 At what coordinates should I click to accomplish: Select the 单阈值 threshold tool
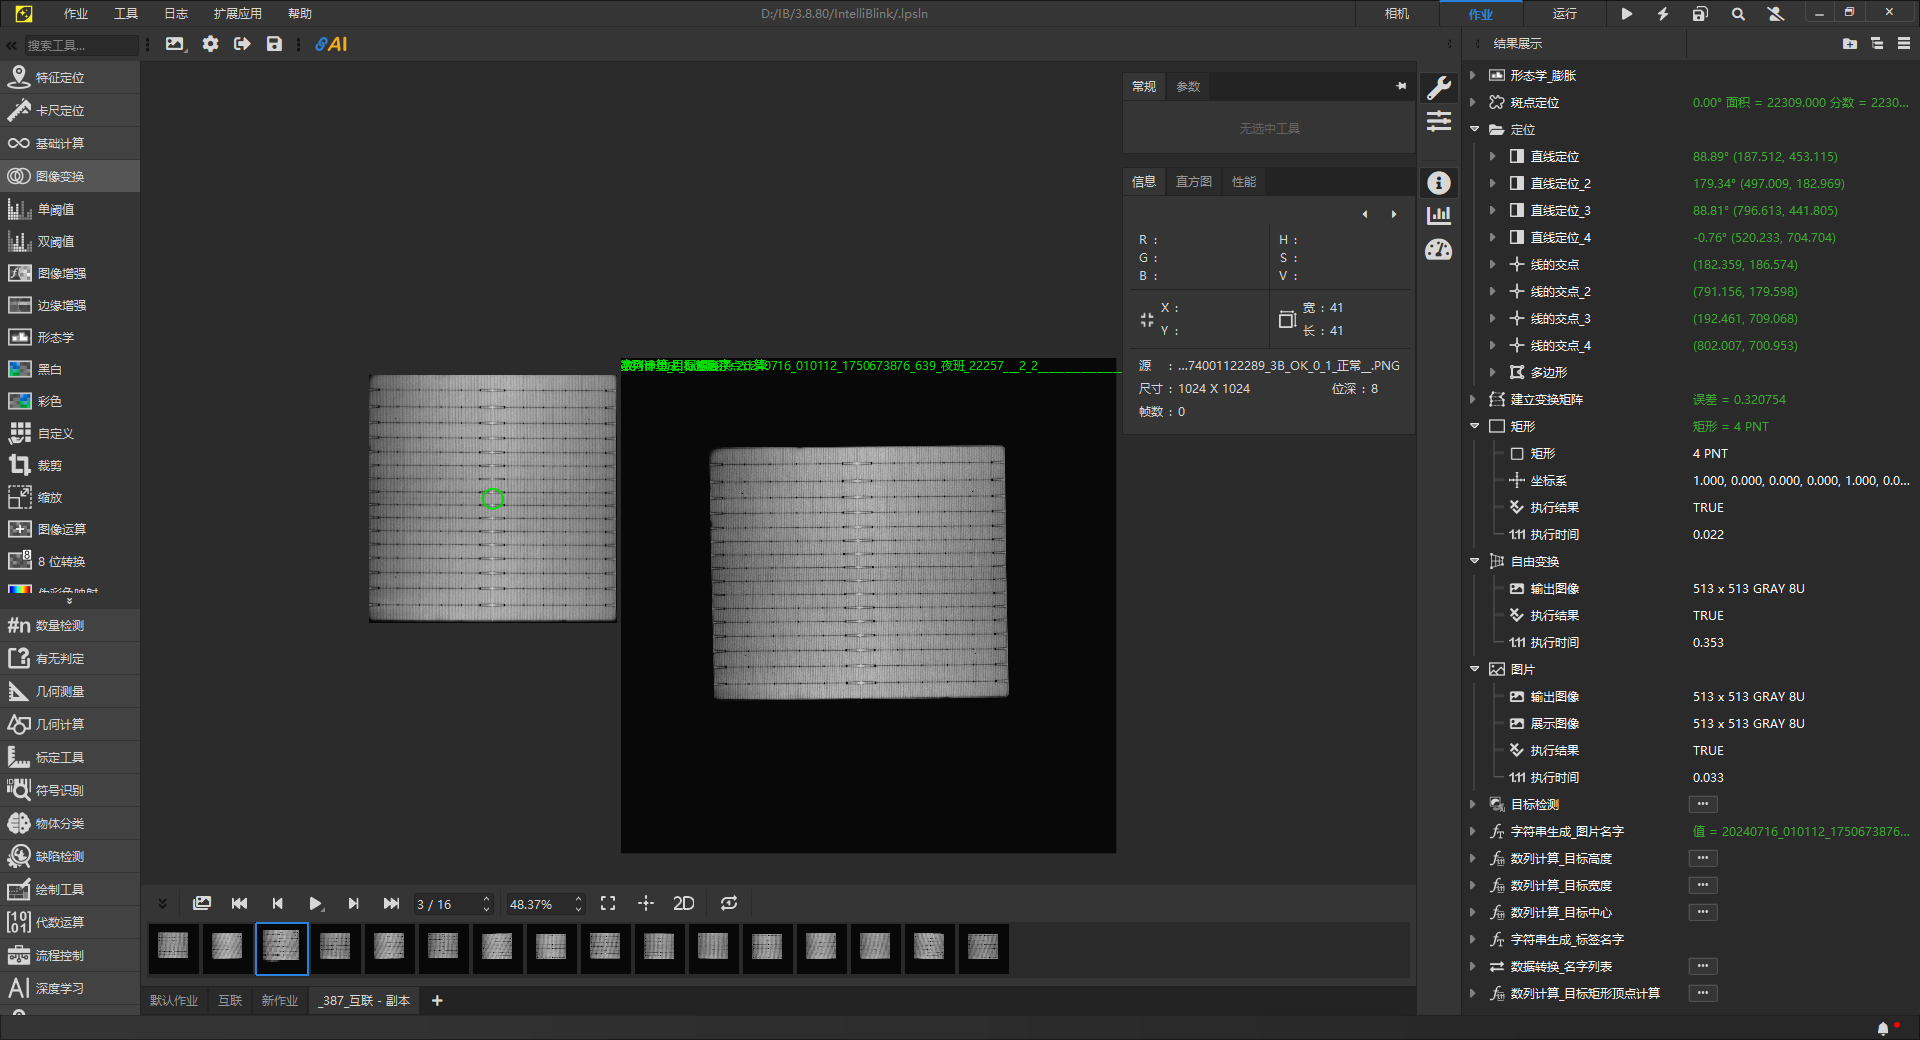click(x=55, y=210)
